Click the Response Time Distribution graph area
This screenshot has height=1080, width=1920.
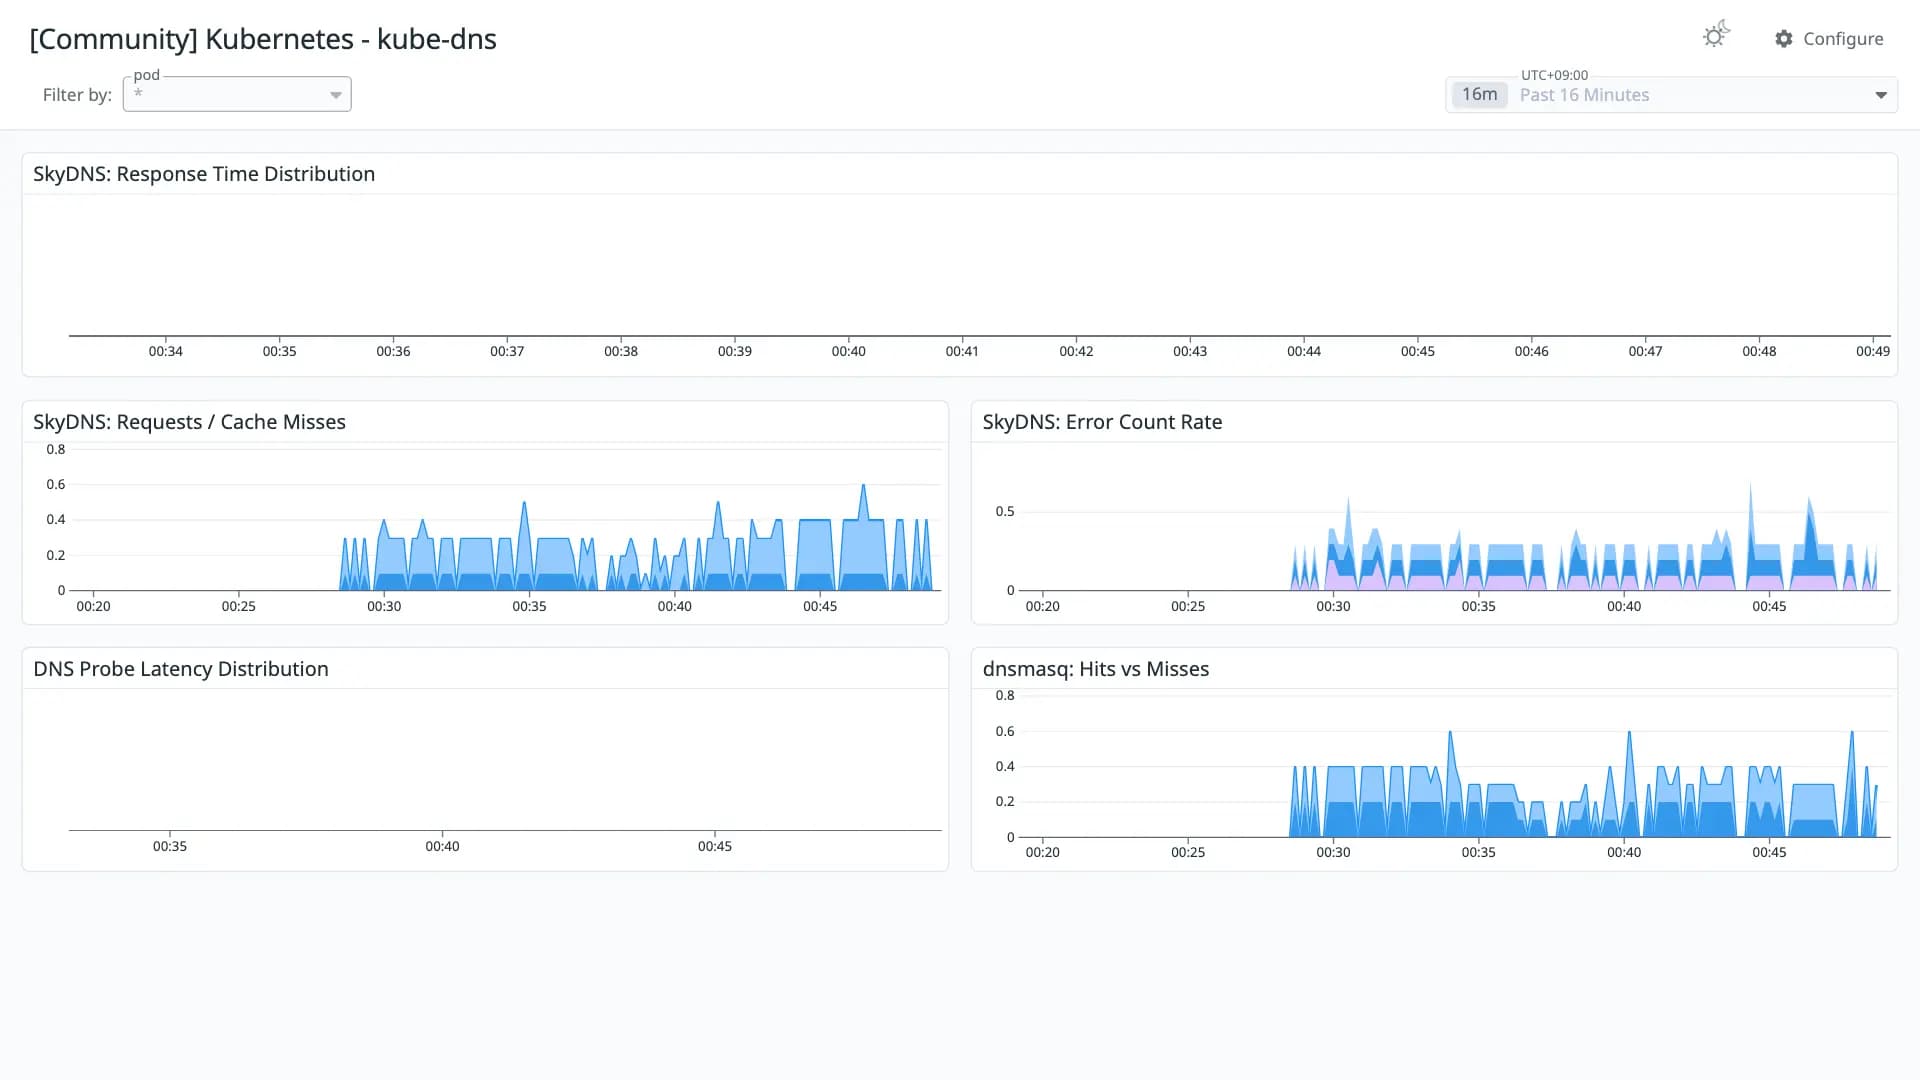[x=980, y=266]
